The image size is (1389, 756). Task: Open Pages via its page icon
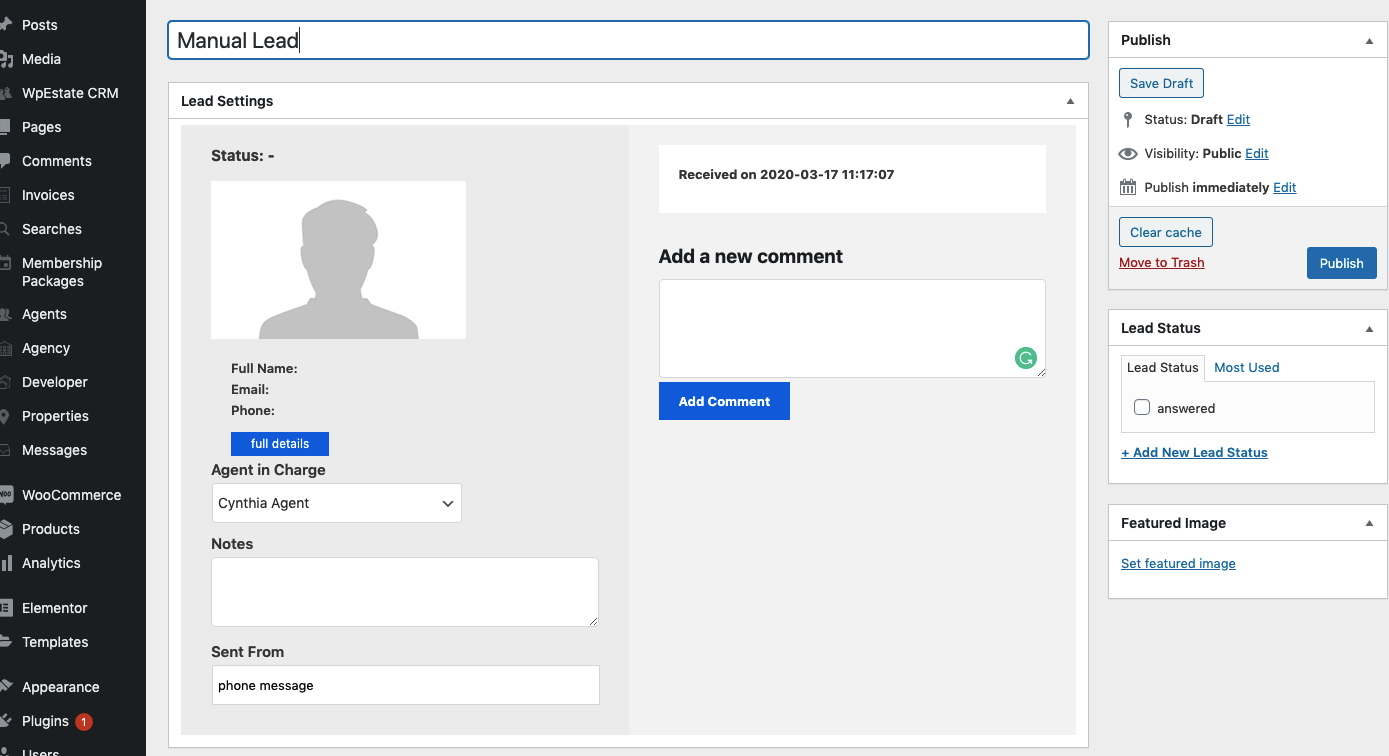coord(6,127)
